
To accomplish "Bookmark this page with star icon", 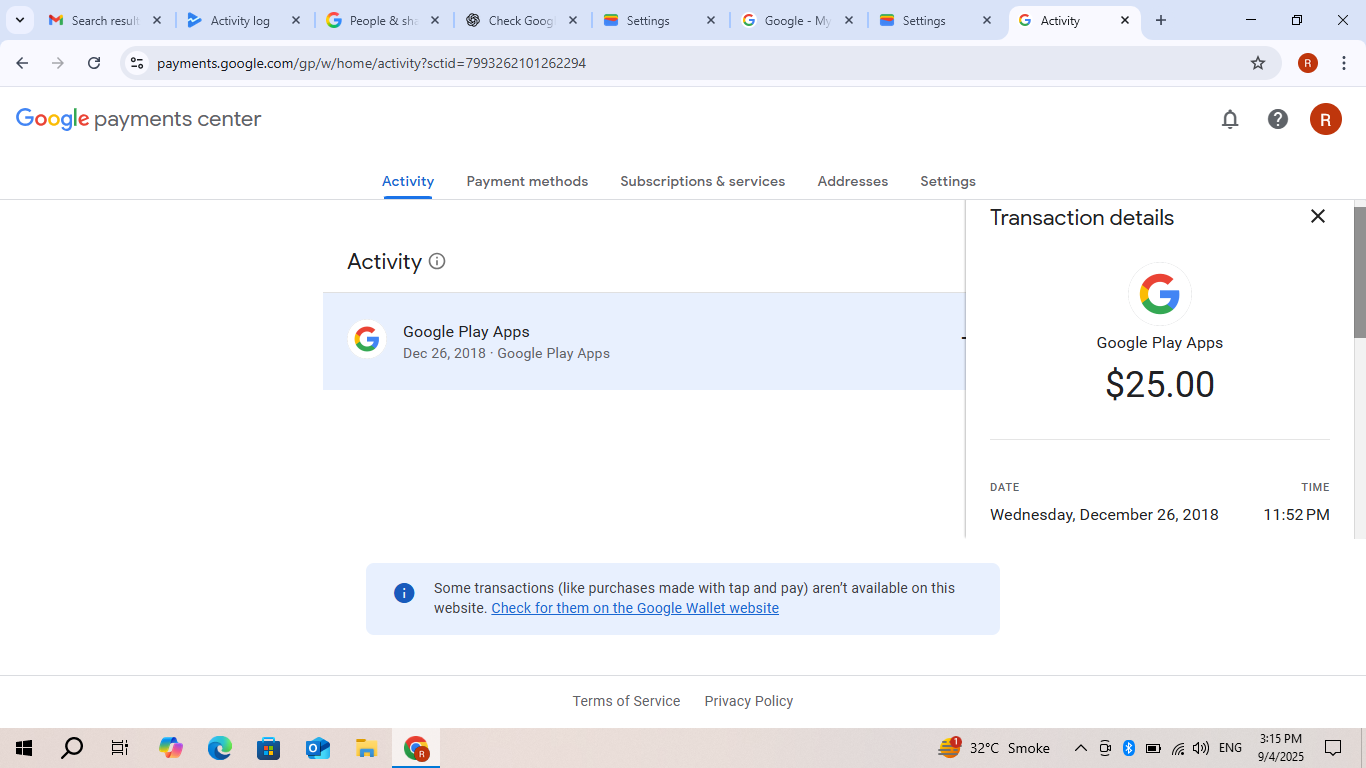I will [x=1258, y=63].
